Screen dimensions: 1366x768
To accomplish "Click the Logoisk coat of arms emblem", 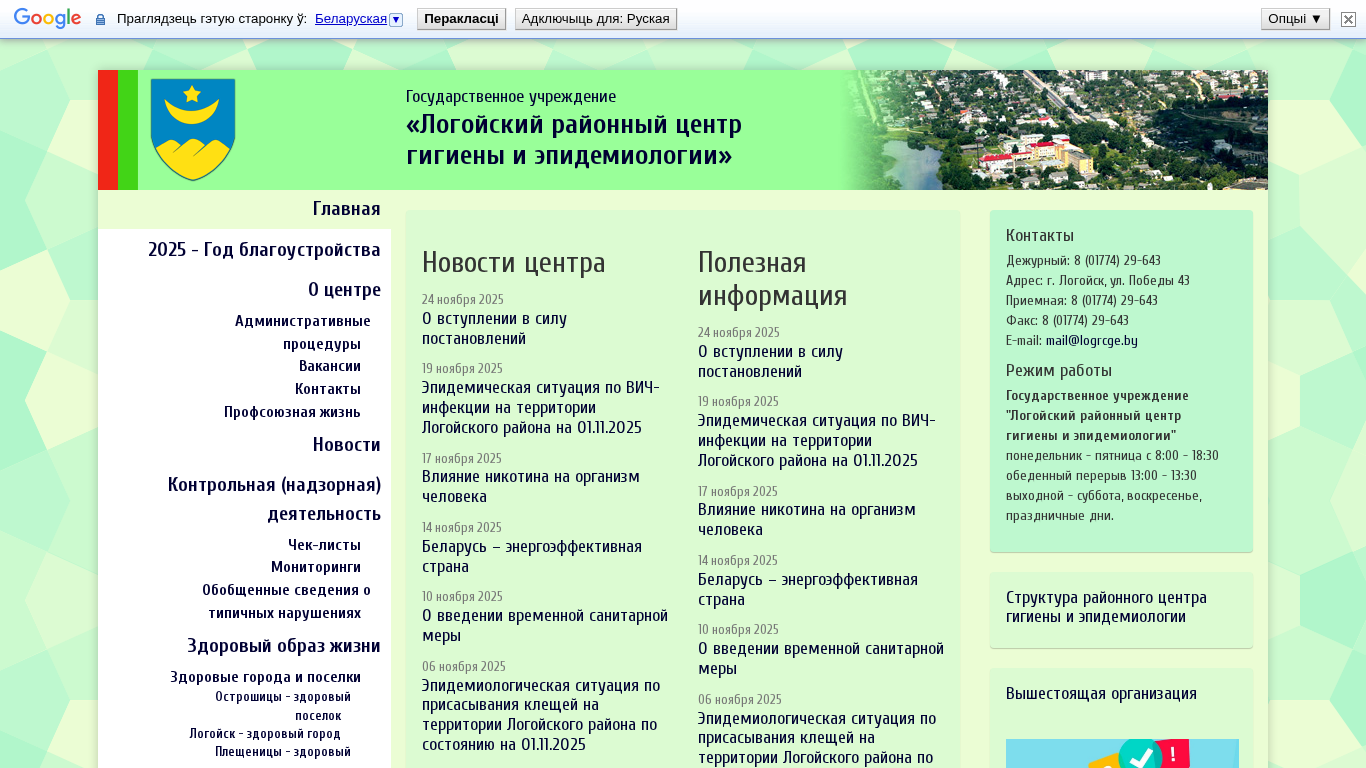I will tap(193, 130).
